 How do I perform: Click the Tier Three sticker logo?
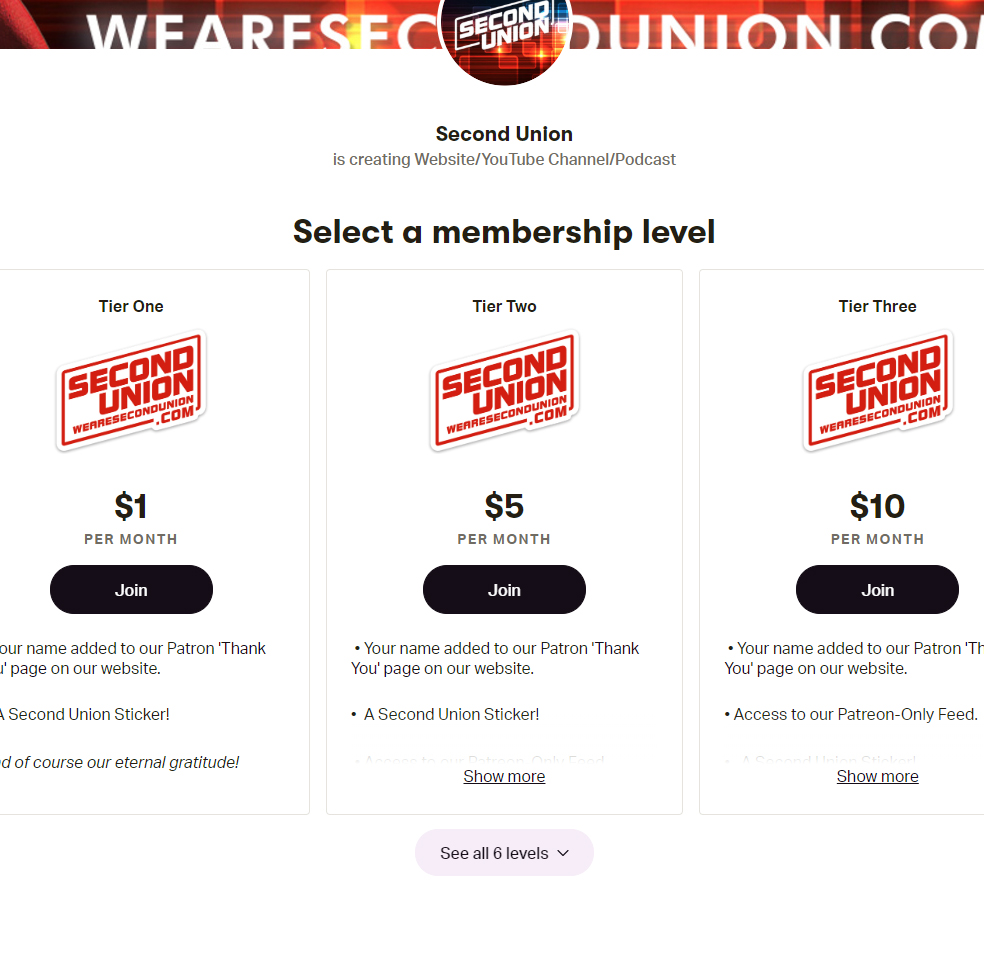[877, 391]
